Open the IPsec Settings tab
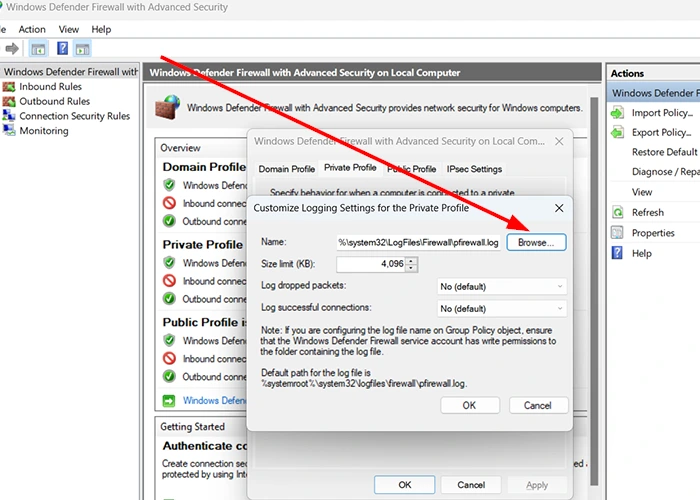This screenshot has width=700, height=500. click(x=474, y=169)
